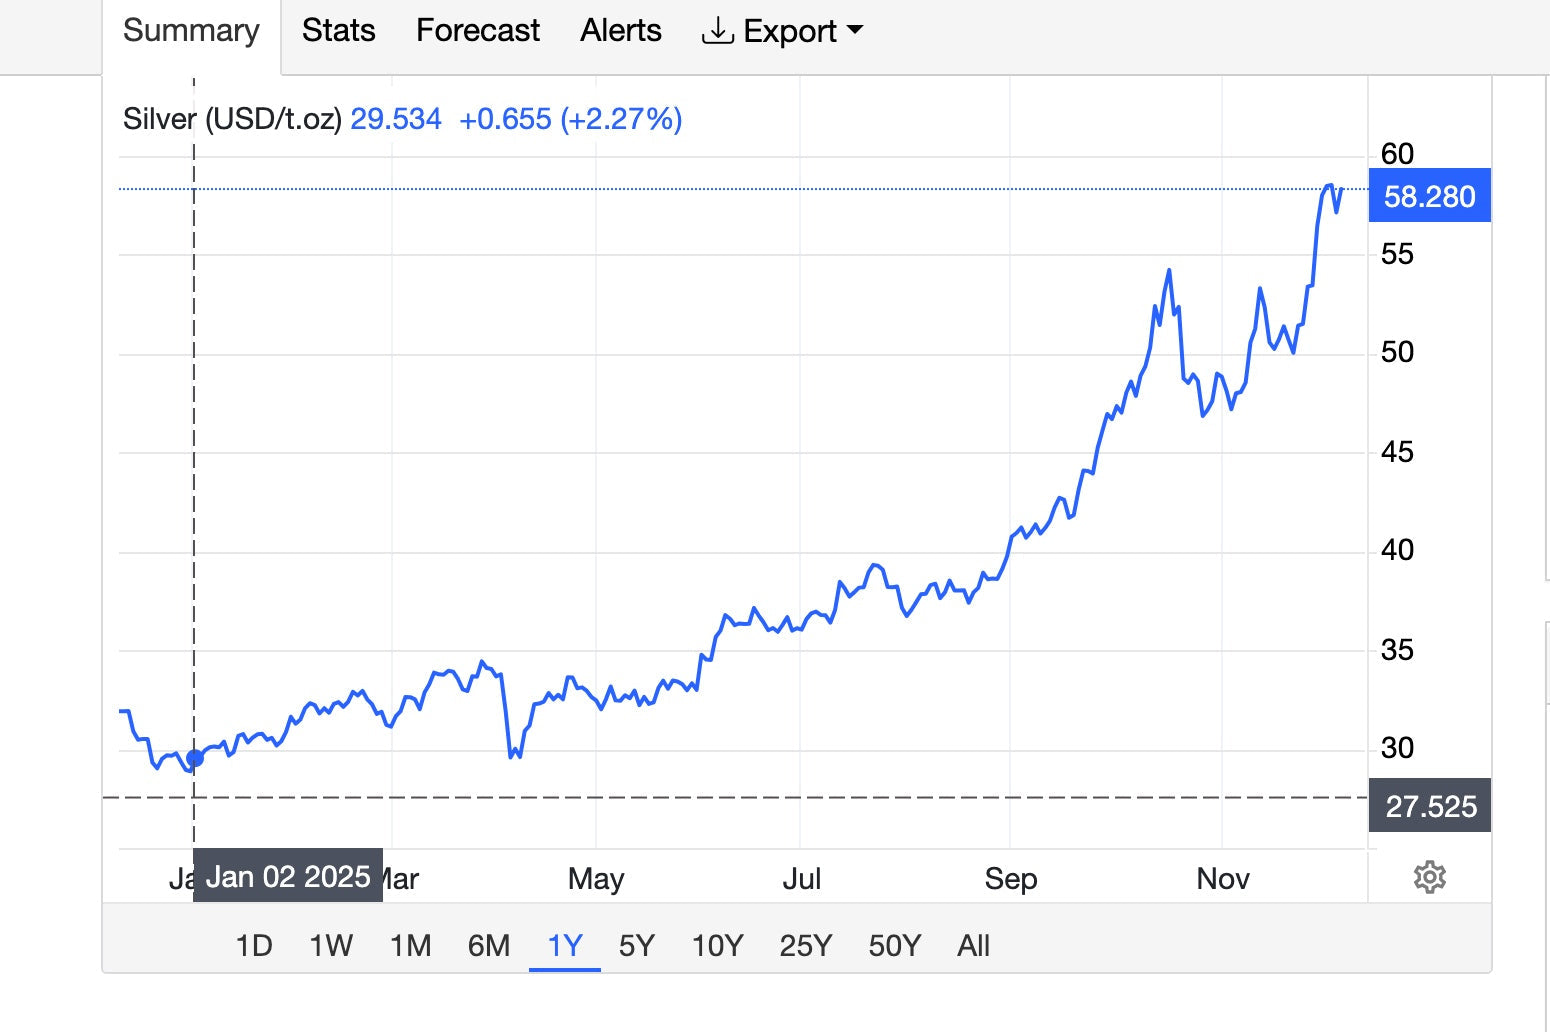This screenshot has height=1032, width=1550.
Task: Click the Export download icon
Action: (x=717, y=31)
